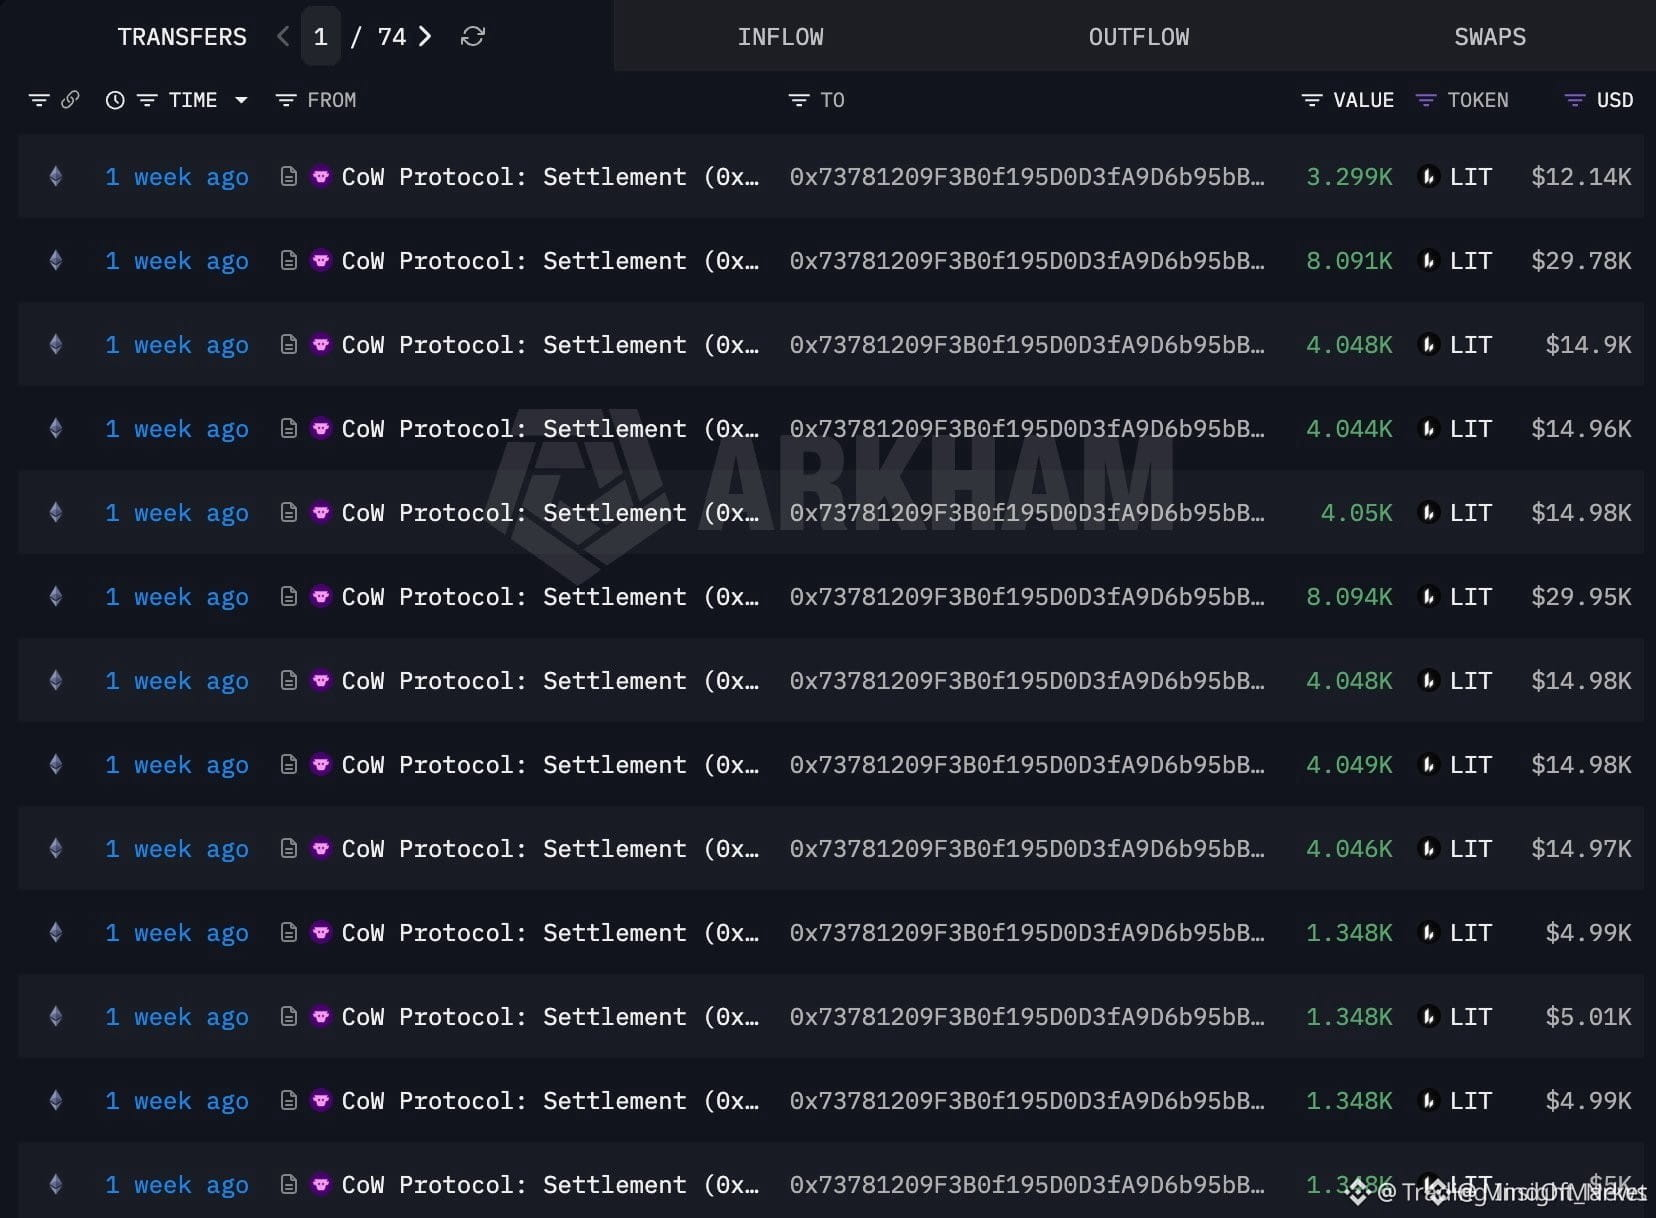
Task: Open the recipient address in the 8.091K LIT row
Action: point(1027,261)
